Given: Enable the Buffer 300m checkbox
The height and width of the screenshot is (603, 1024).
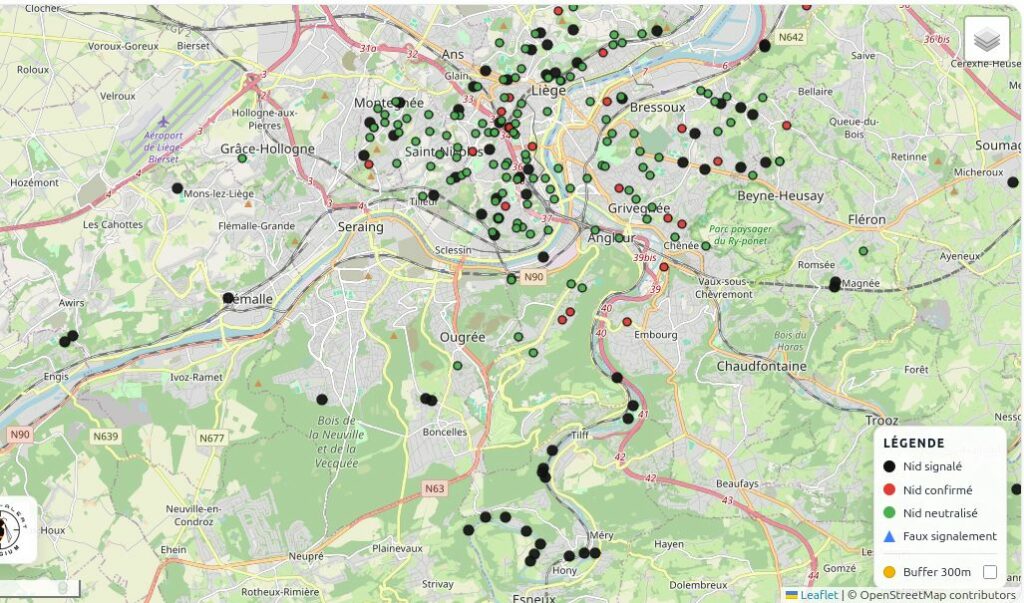Looking at the screenshot, I should tap(990, 572).
